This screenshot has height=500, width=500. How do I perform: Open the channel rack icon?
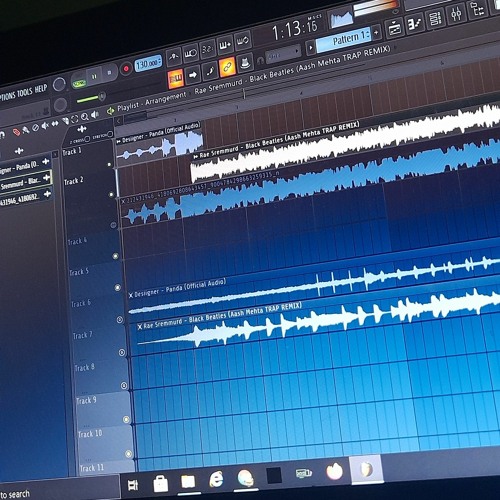pos(435,19)
